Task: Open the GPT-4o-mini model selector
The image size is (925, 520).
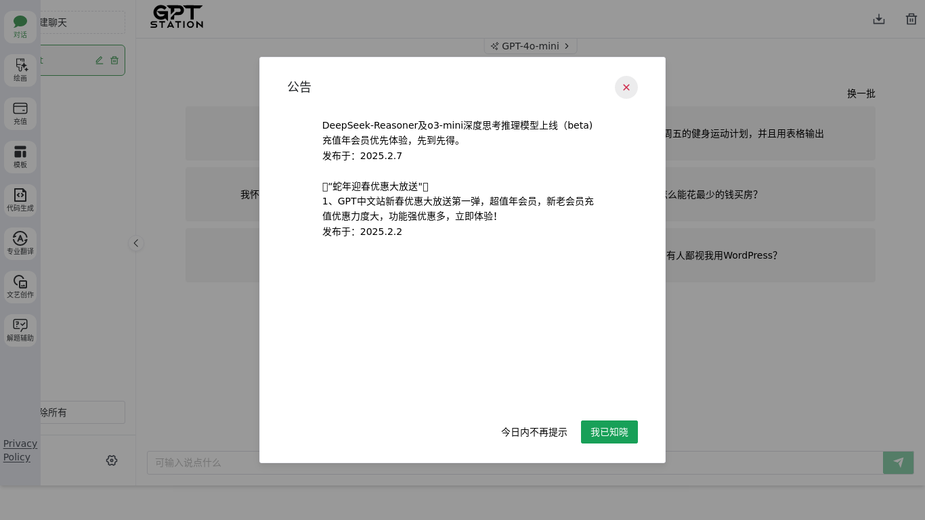Action: [x=530, y=46]
